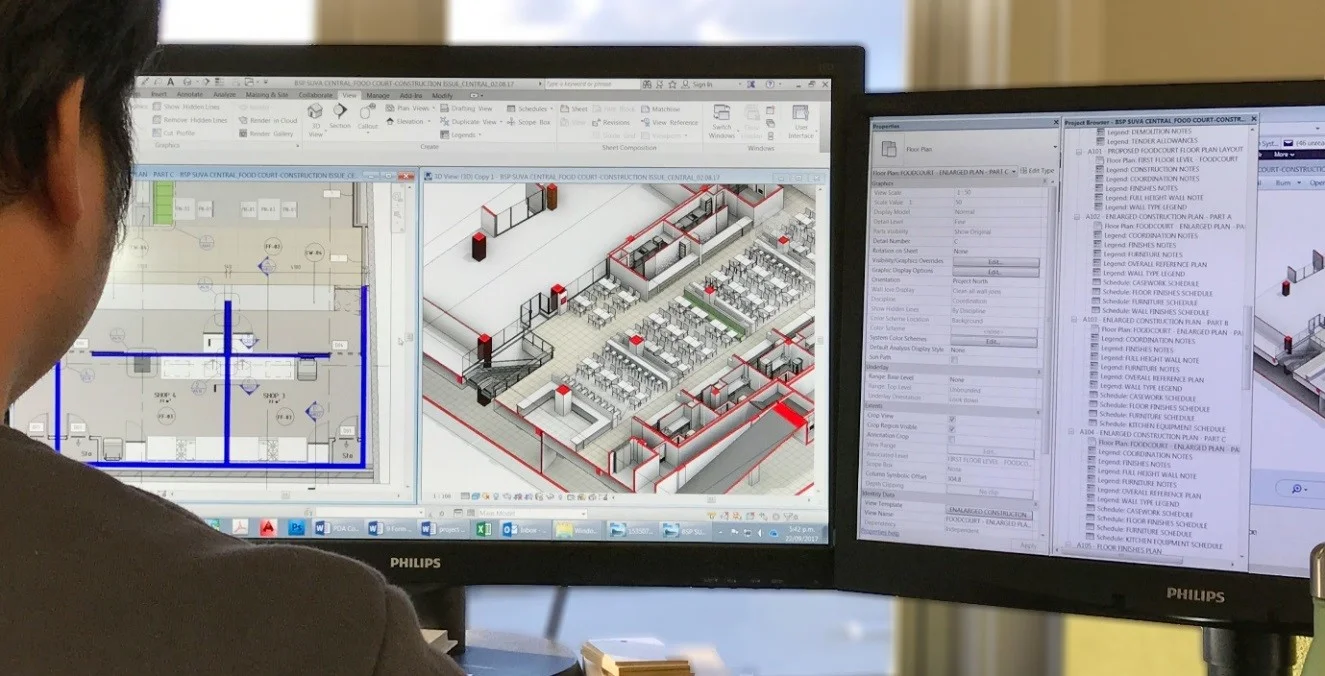Switch to the Analyze ribbon tab
The image size is (1325, 676).
point(224,94)
